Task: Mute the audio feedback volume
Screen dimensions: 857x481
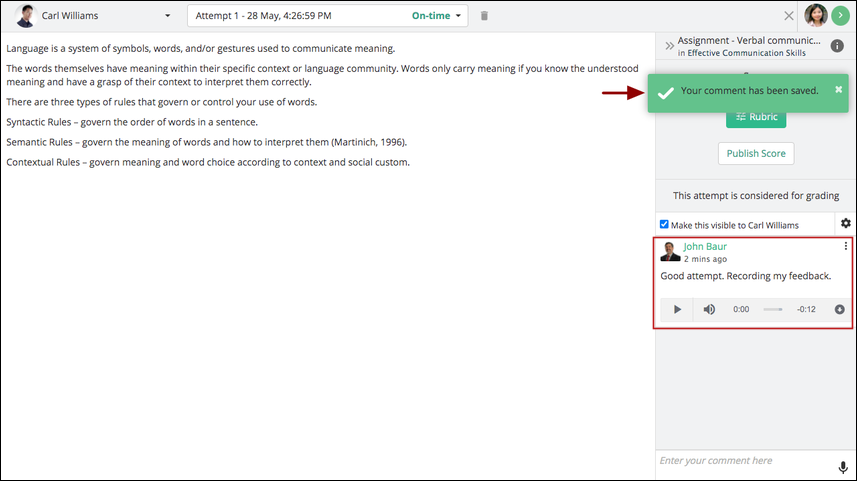Action: point(709,309)
